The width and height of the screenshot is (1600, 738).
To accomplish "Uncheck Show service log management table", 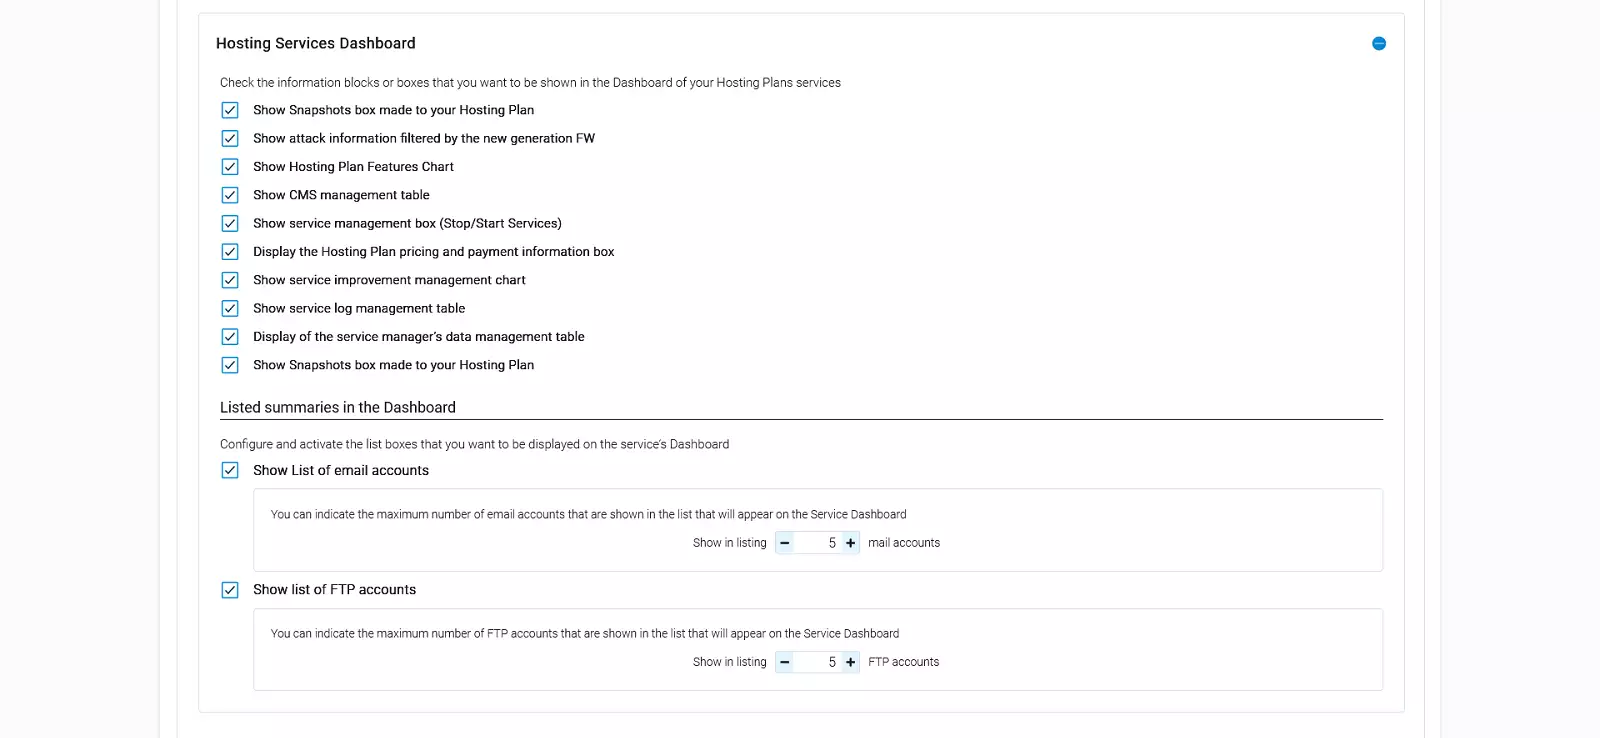I will [x=230, y=309].
